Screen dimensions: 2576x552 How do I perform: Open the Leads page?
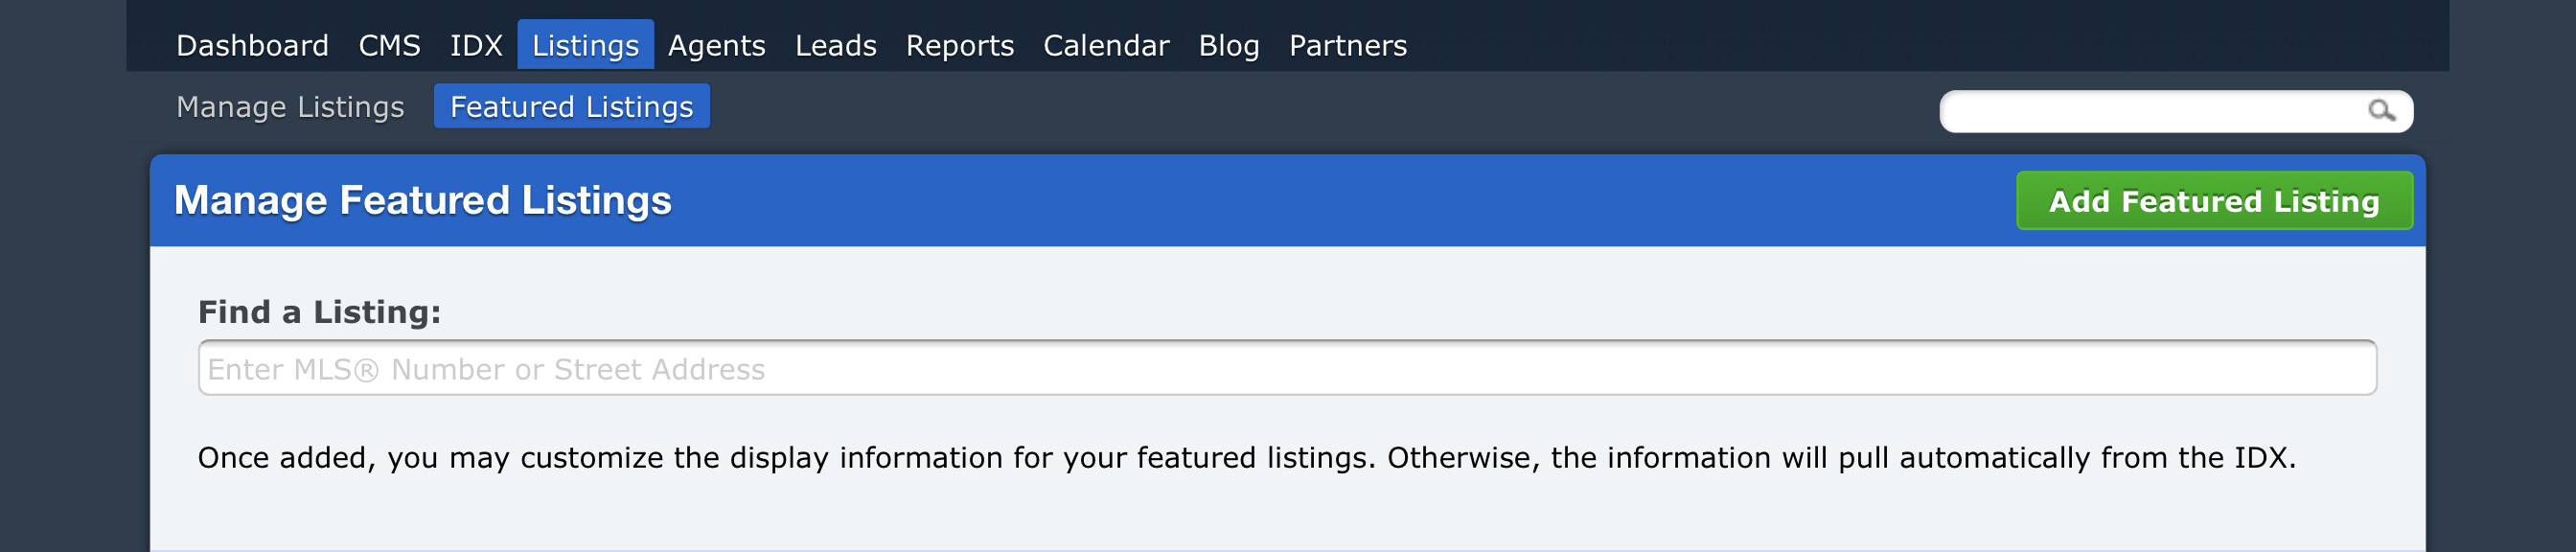[x=835, y=46]
